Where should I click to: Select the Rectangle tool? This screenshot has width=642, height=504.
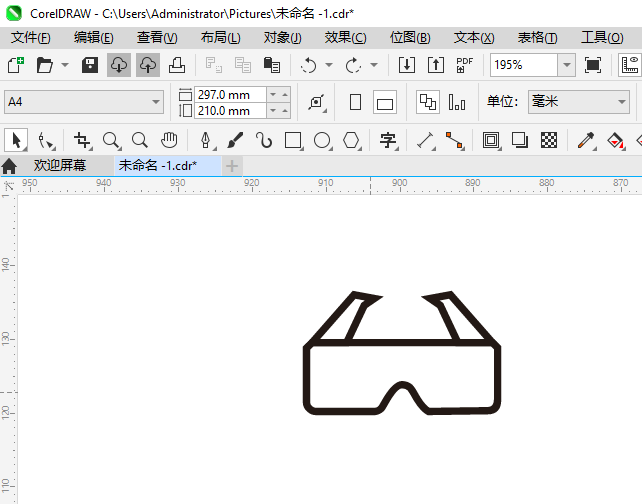click(x=293, y=140)
